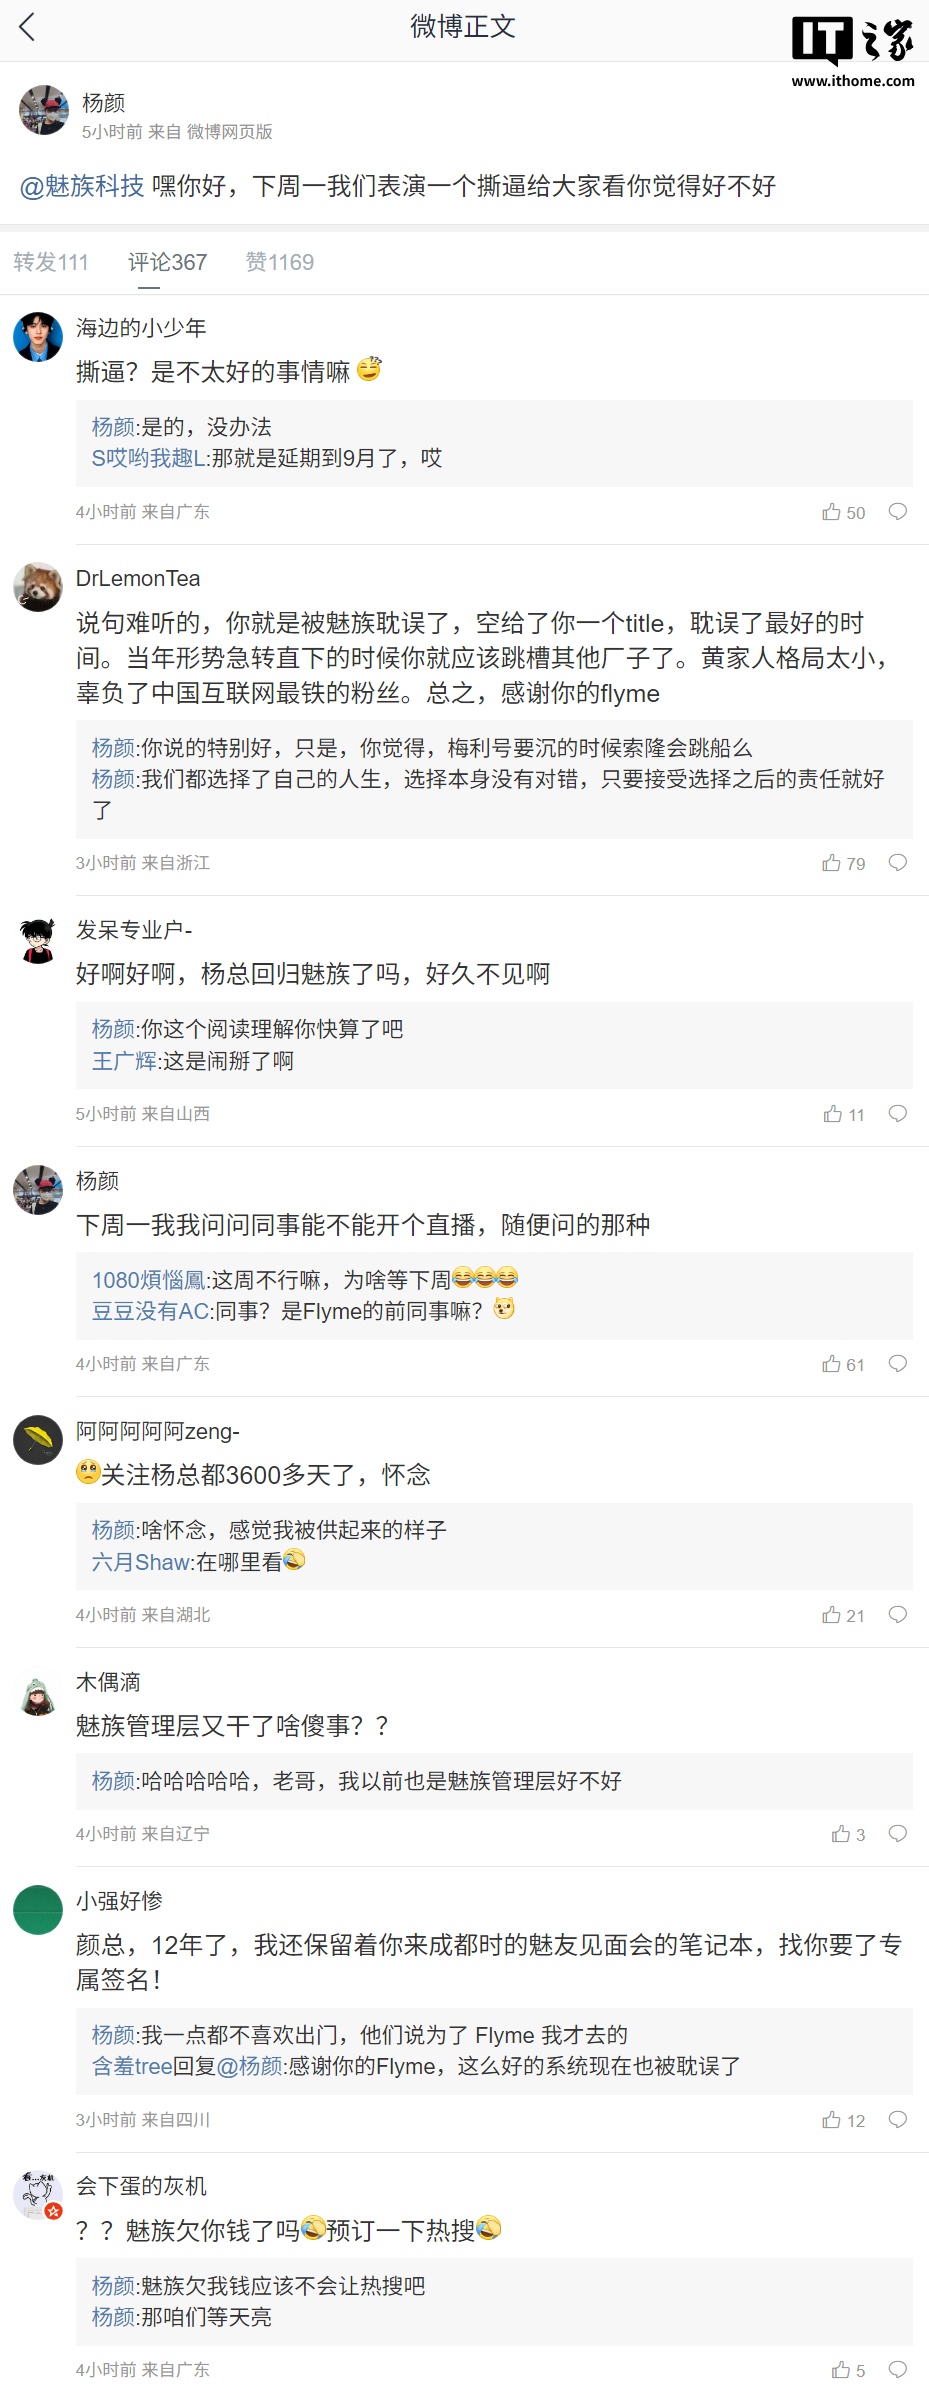Select the 评论367 tab

point(167,261)
